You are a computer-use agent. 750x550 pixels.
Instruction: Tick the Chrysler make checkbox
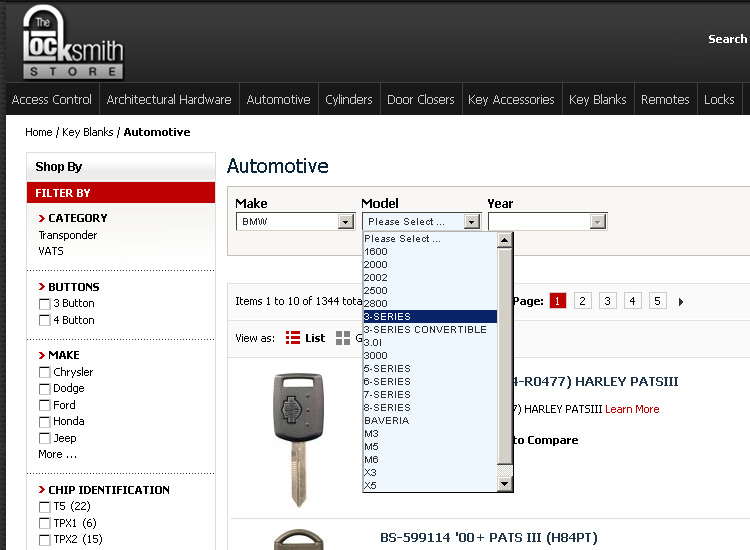pyautogui.click(x=44, y=372)
